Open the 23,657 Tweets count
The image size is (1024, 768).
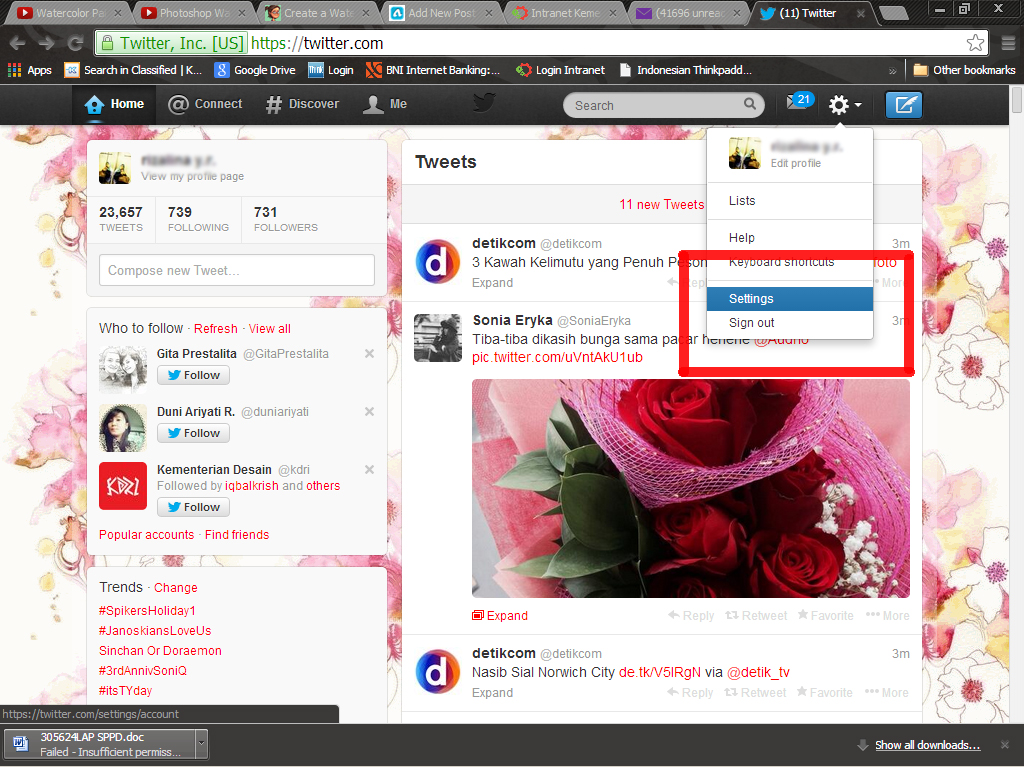click(x=121, y=219)
